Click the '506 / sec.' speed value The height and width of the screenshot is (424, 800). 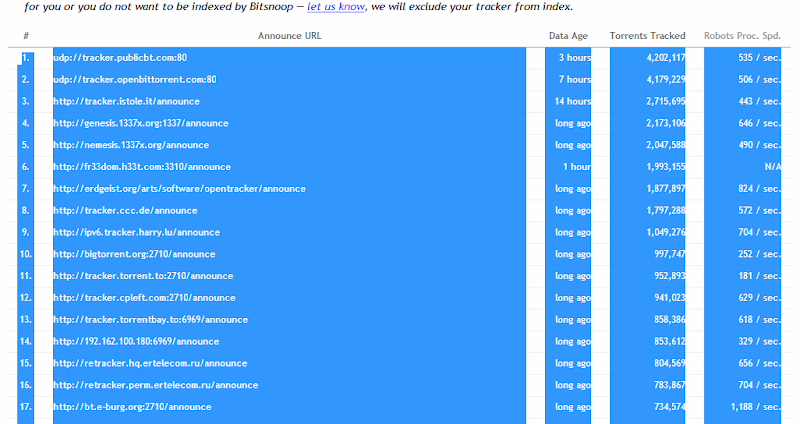coord(759,80)
